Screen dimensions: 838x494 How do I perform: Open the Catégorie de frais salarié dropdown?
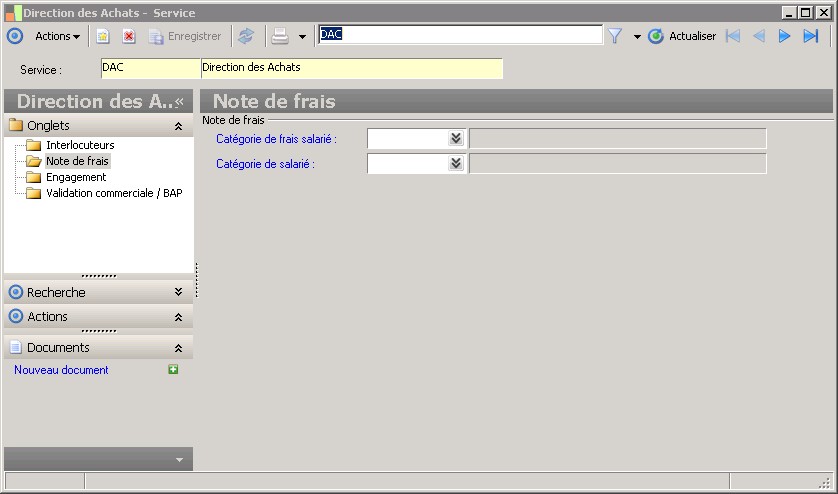pyautogui.click(x=456, y=138)
